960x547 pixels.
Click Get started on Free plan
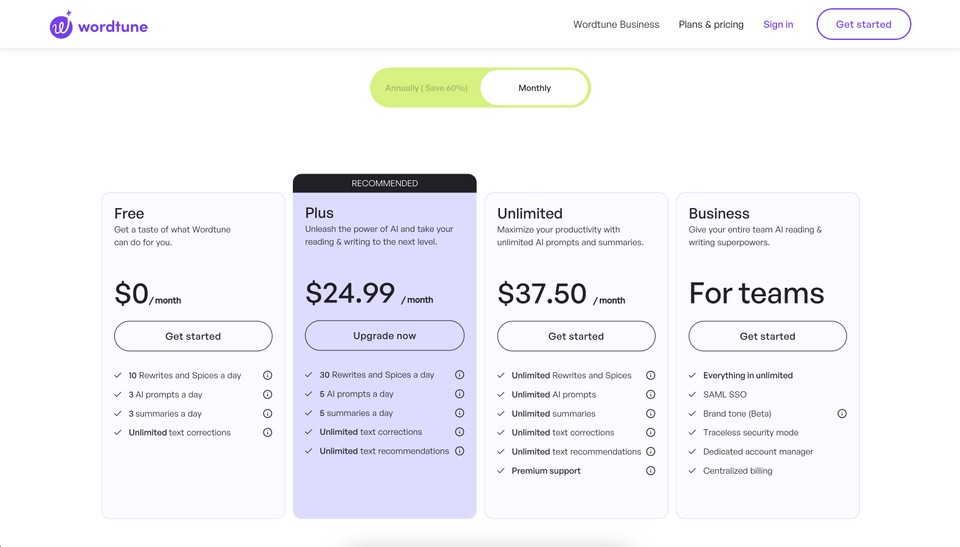point(193,336)
